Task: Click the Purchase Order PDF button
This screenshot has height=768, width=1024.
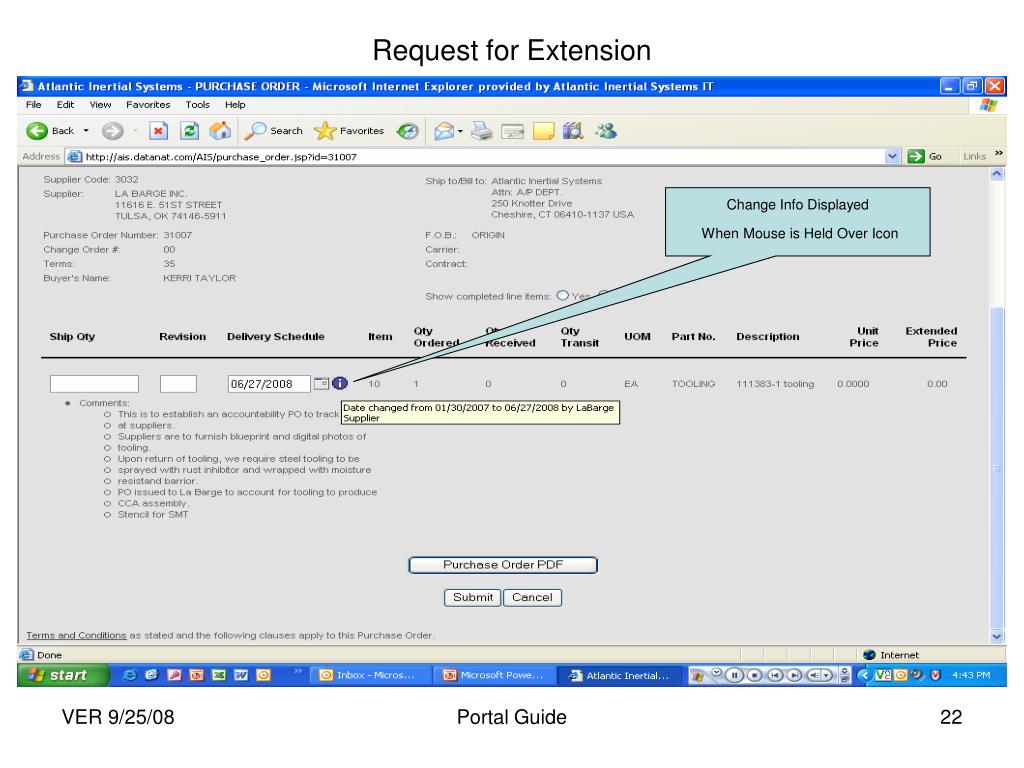Action: (503, 565)
